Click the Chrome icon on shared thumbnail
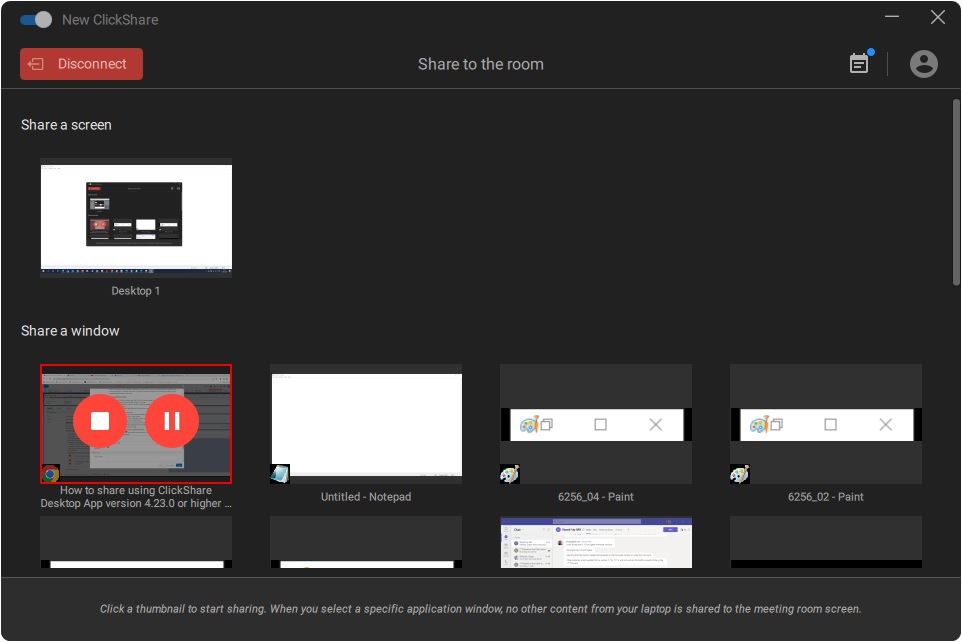Screen dimensions: 962x642 [x=50, y=474]
